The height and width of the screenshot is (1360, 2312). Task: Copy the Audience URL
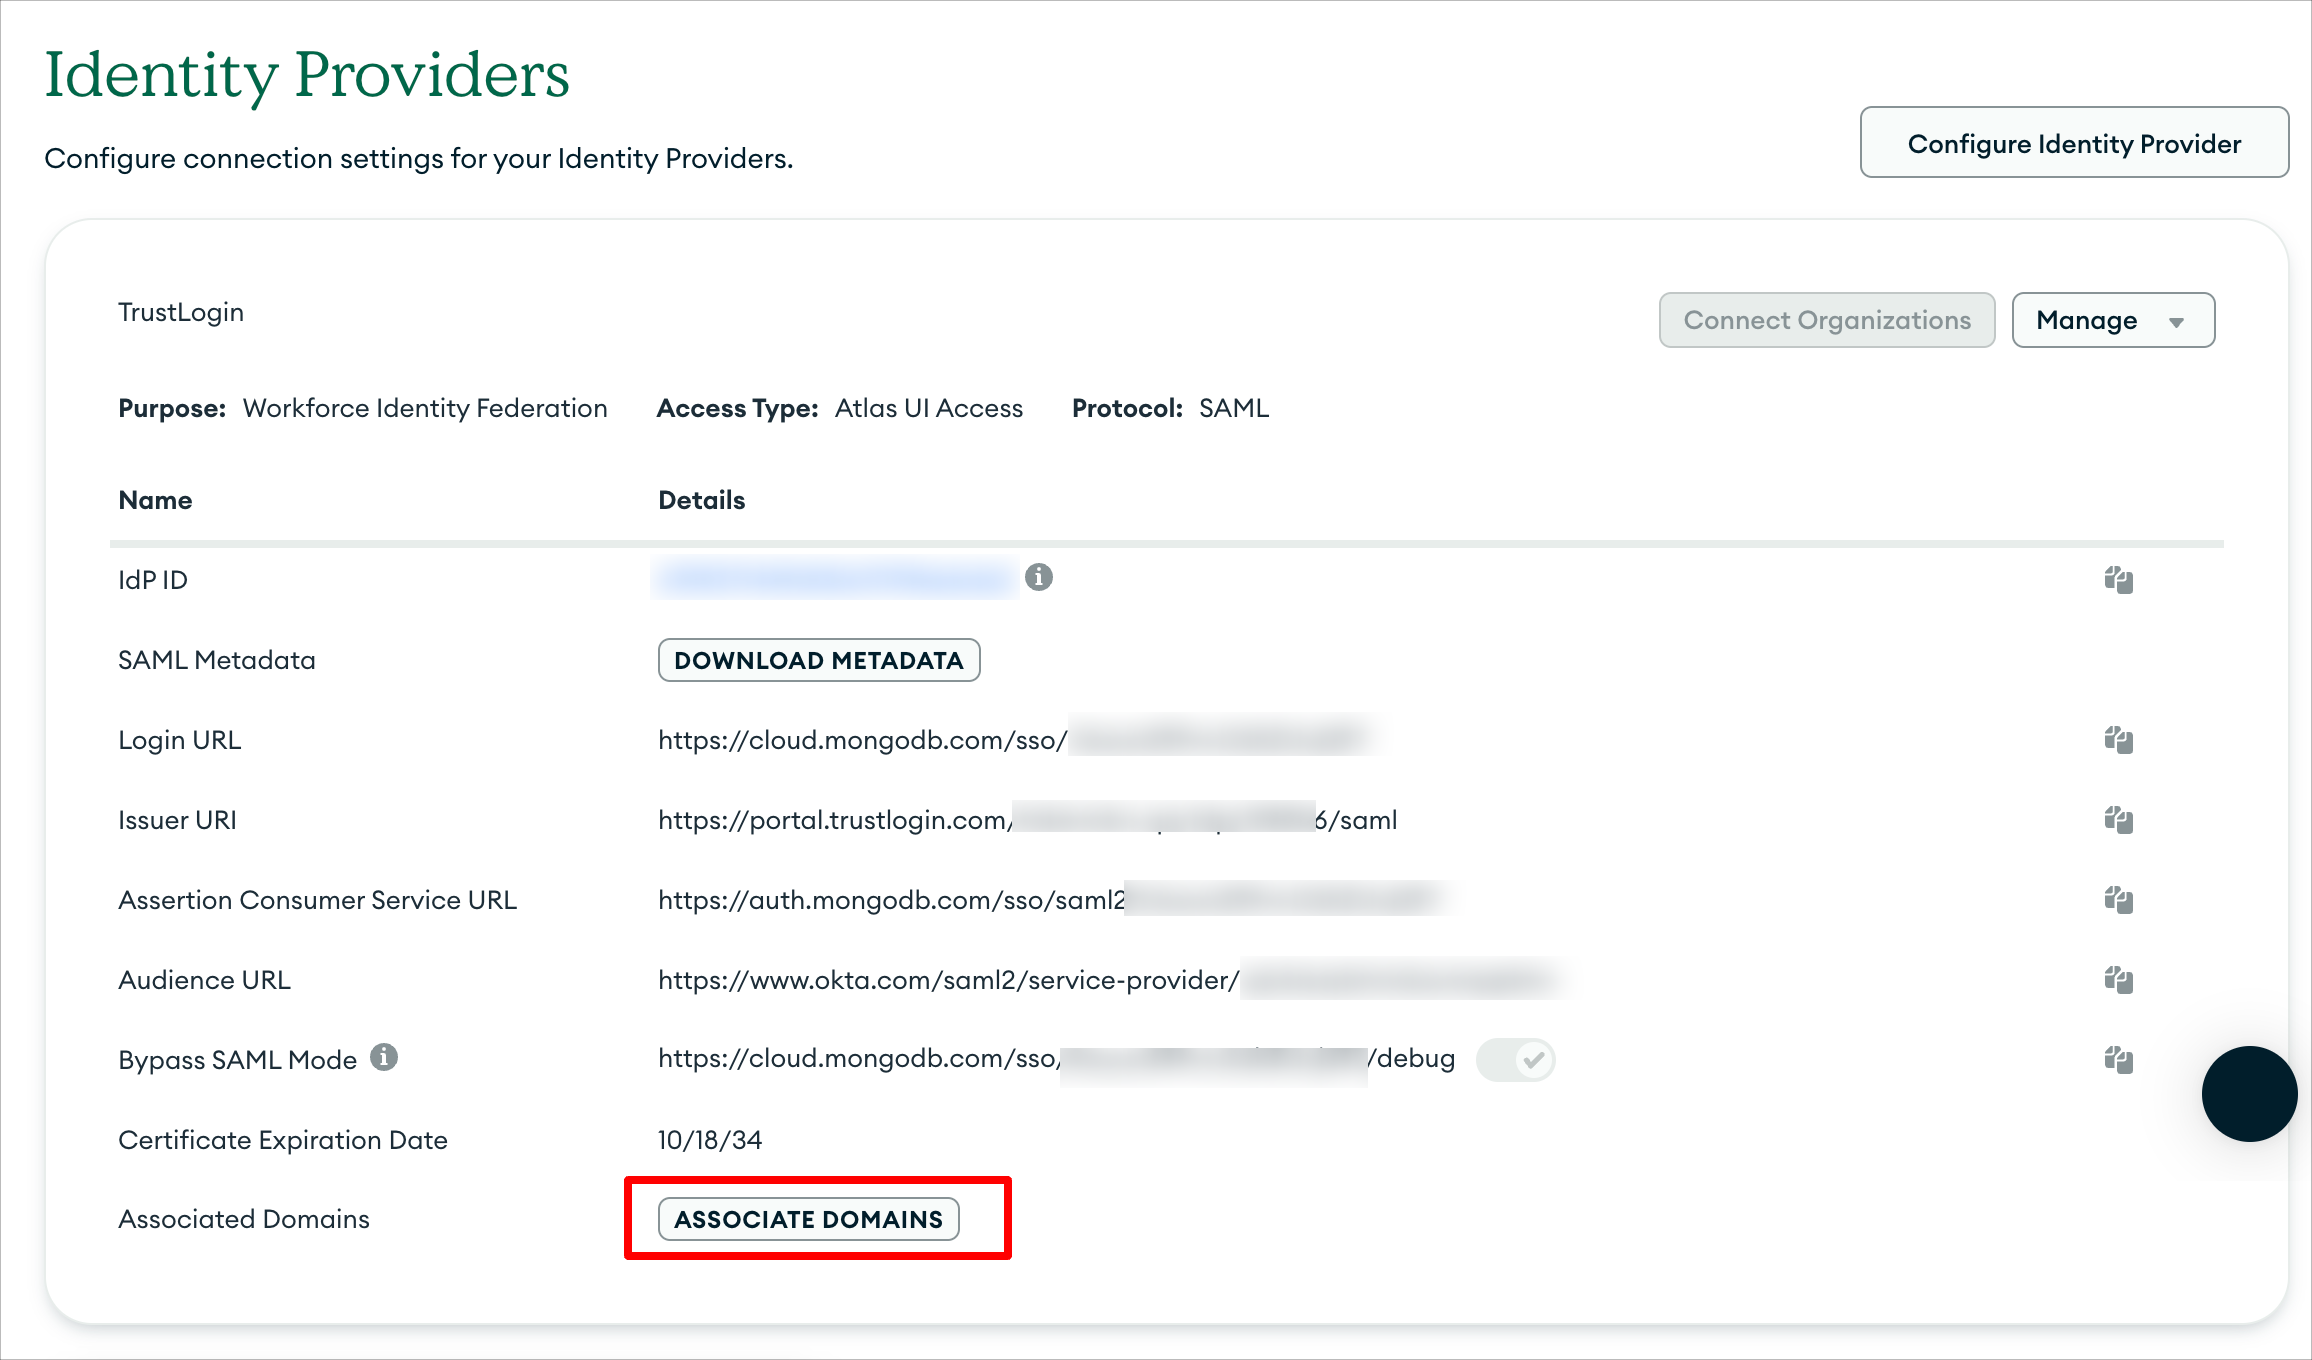point(2118,980)
